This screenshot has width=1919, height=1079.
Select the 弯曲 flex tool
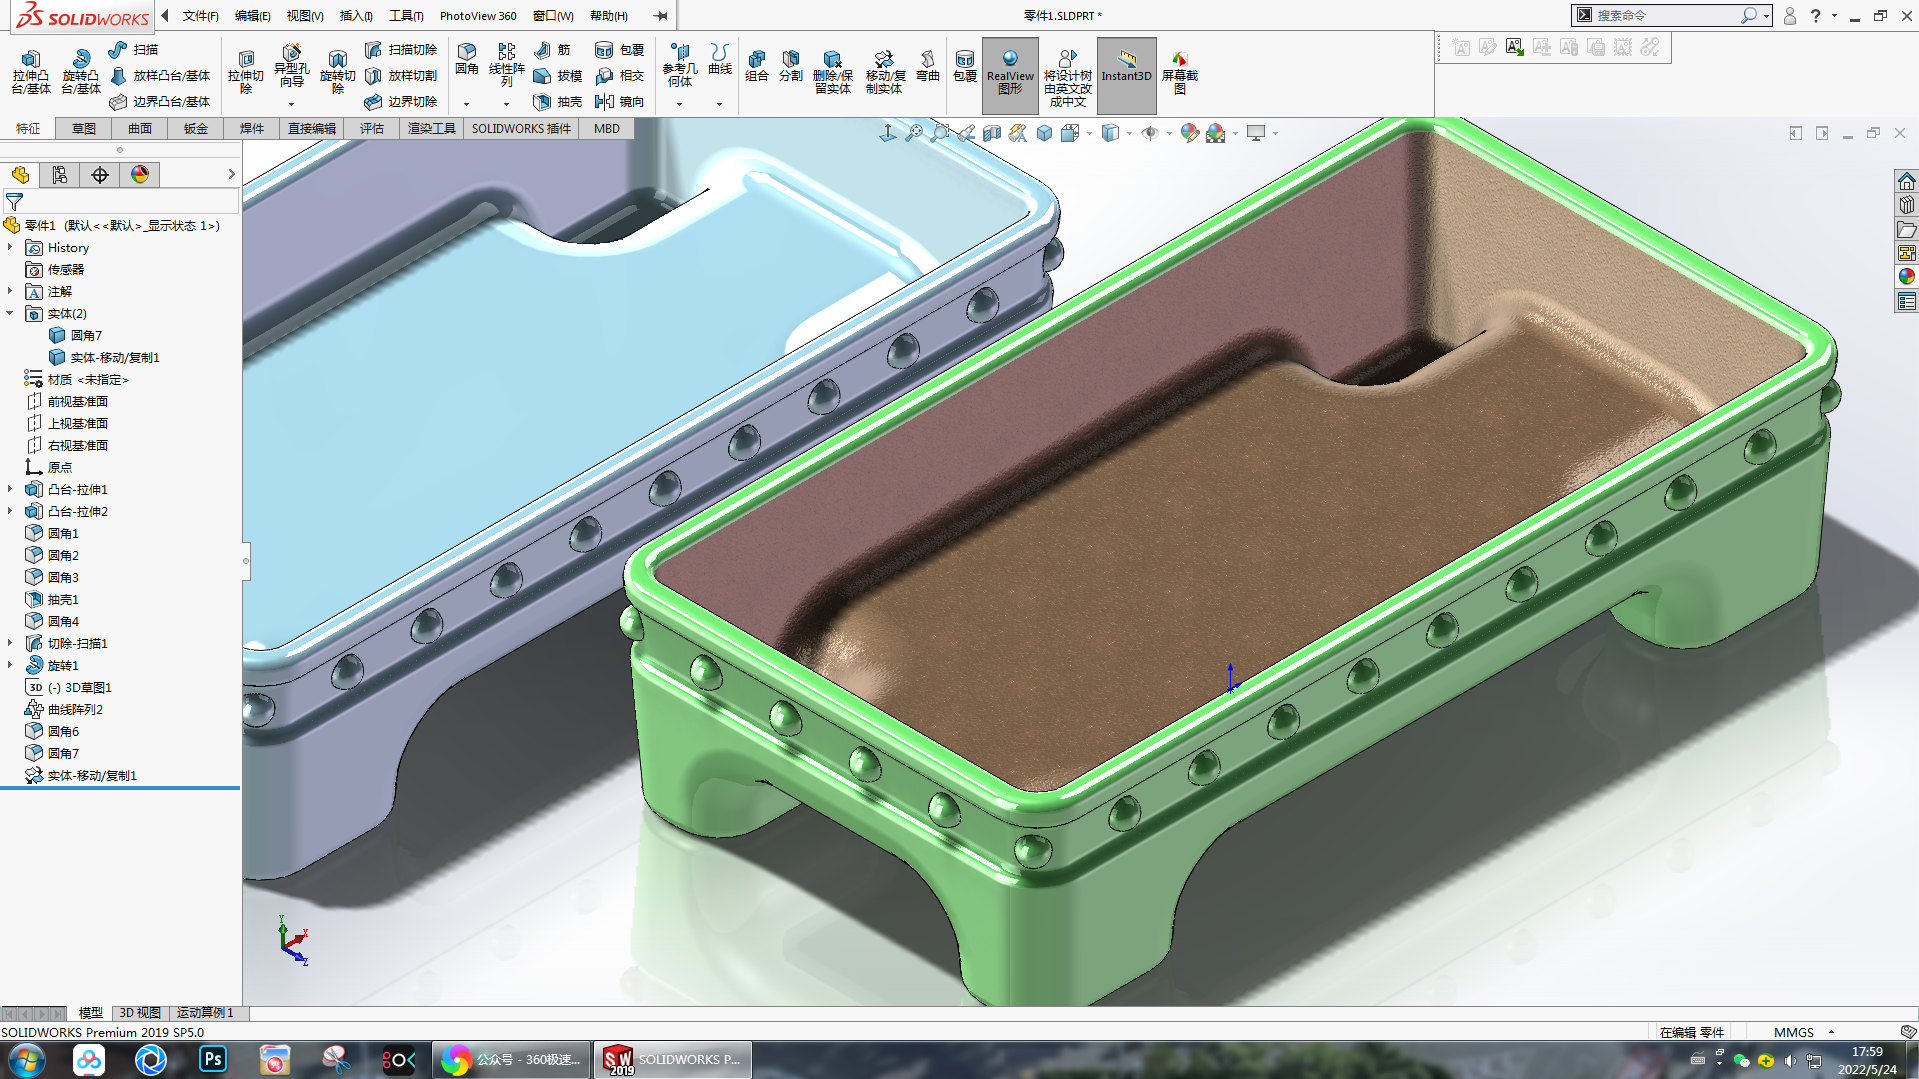click(928, 66)
